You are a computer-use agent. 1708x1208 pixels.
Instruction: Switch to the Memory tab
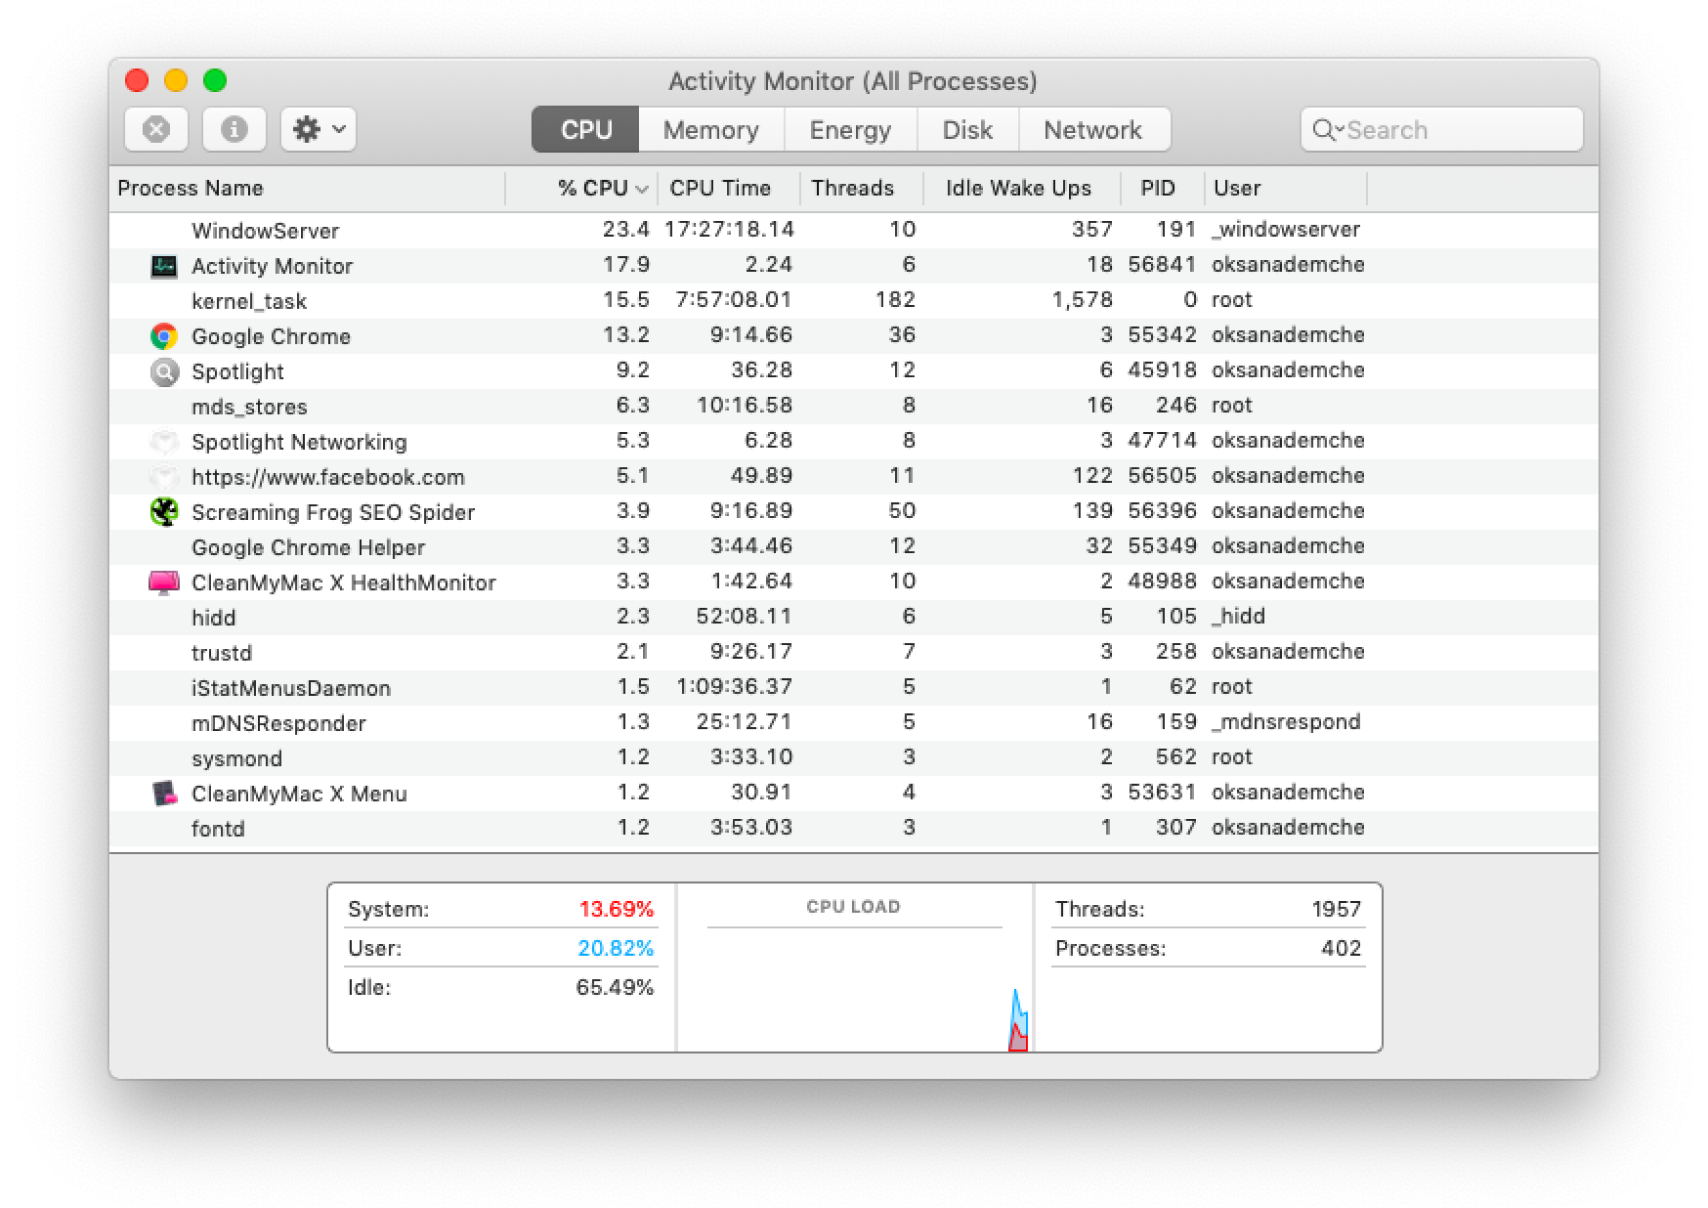[x=709, y=129]
